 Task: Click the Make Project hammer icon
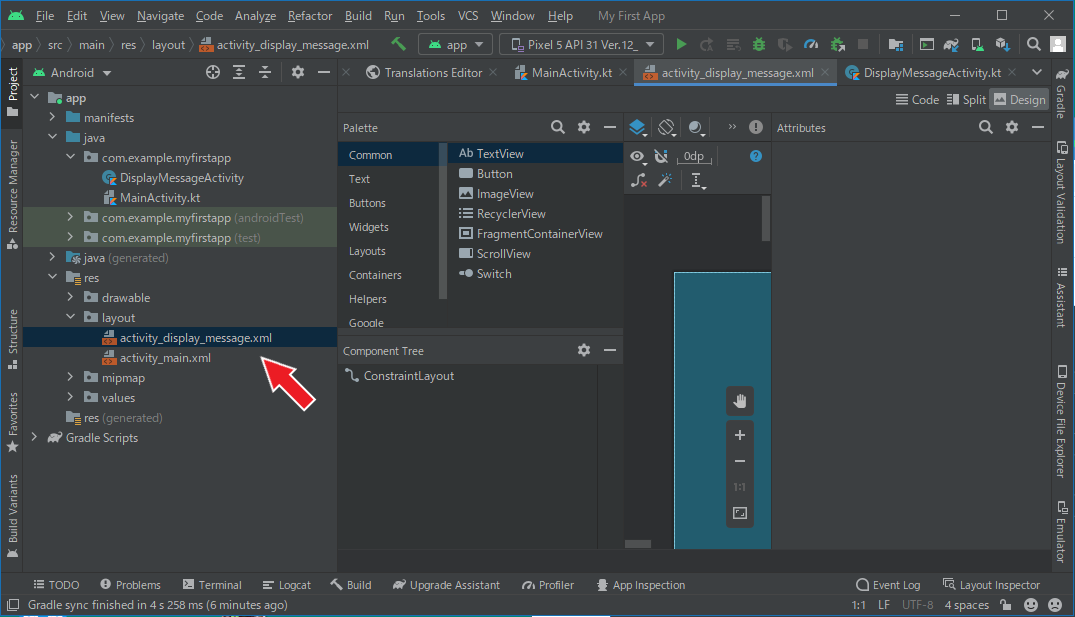[398, 45]
